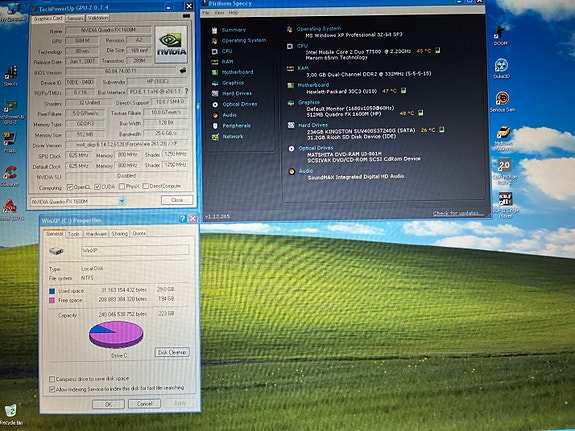Select Operating System in Speccy sidebar
575x431 pixels.
(x=243, y=40)
